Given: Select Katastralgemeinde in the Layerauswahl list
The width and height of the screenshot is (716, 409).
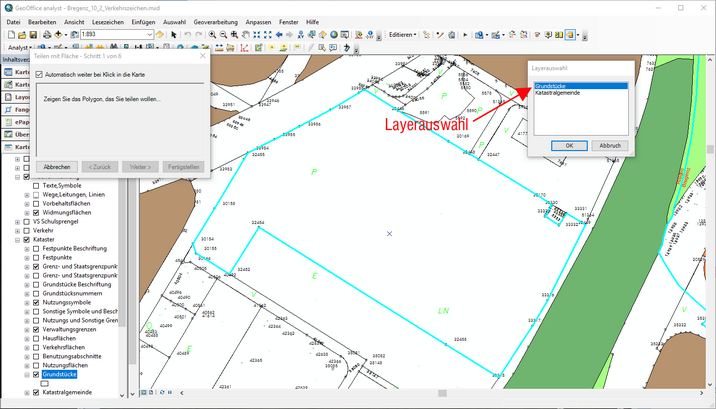Looking at the screenshot, I should (559, 93).
